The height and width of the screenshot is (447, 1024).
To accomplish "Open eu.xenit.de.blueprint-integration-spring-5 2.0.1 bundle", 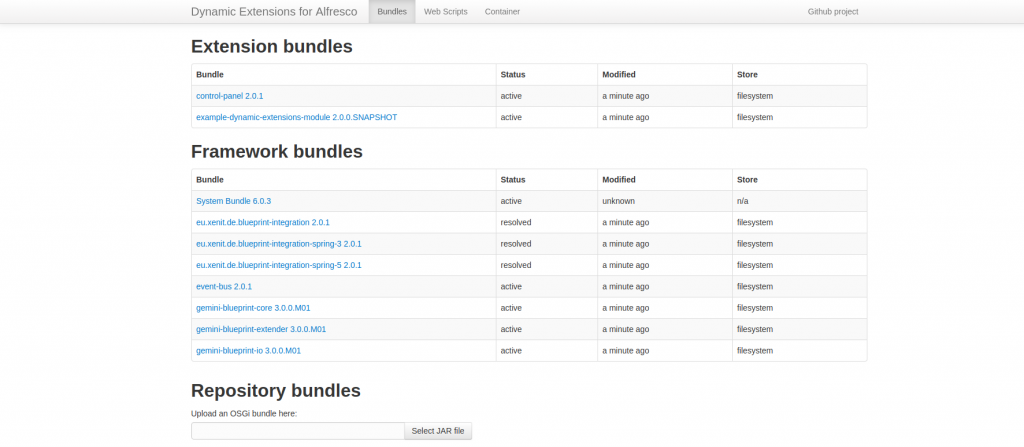I will [279, 265].
